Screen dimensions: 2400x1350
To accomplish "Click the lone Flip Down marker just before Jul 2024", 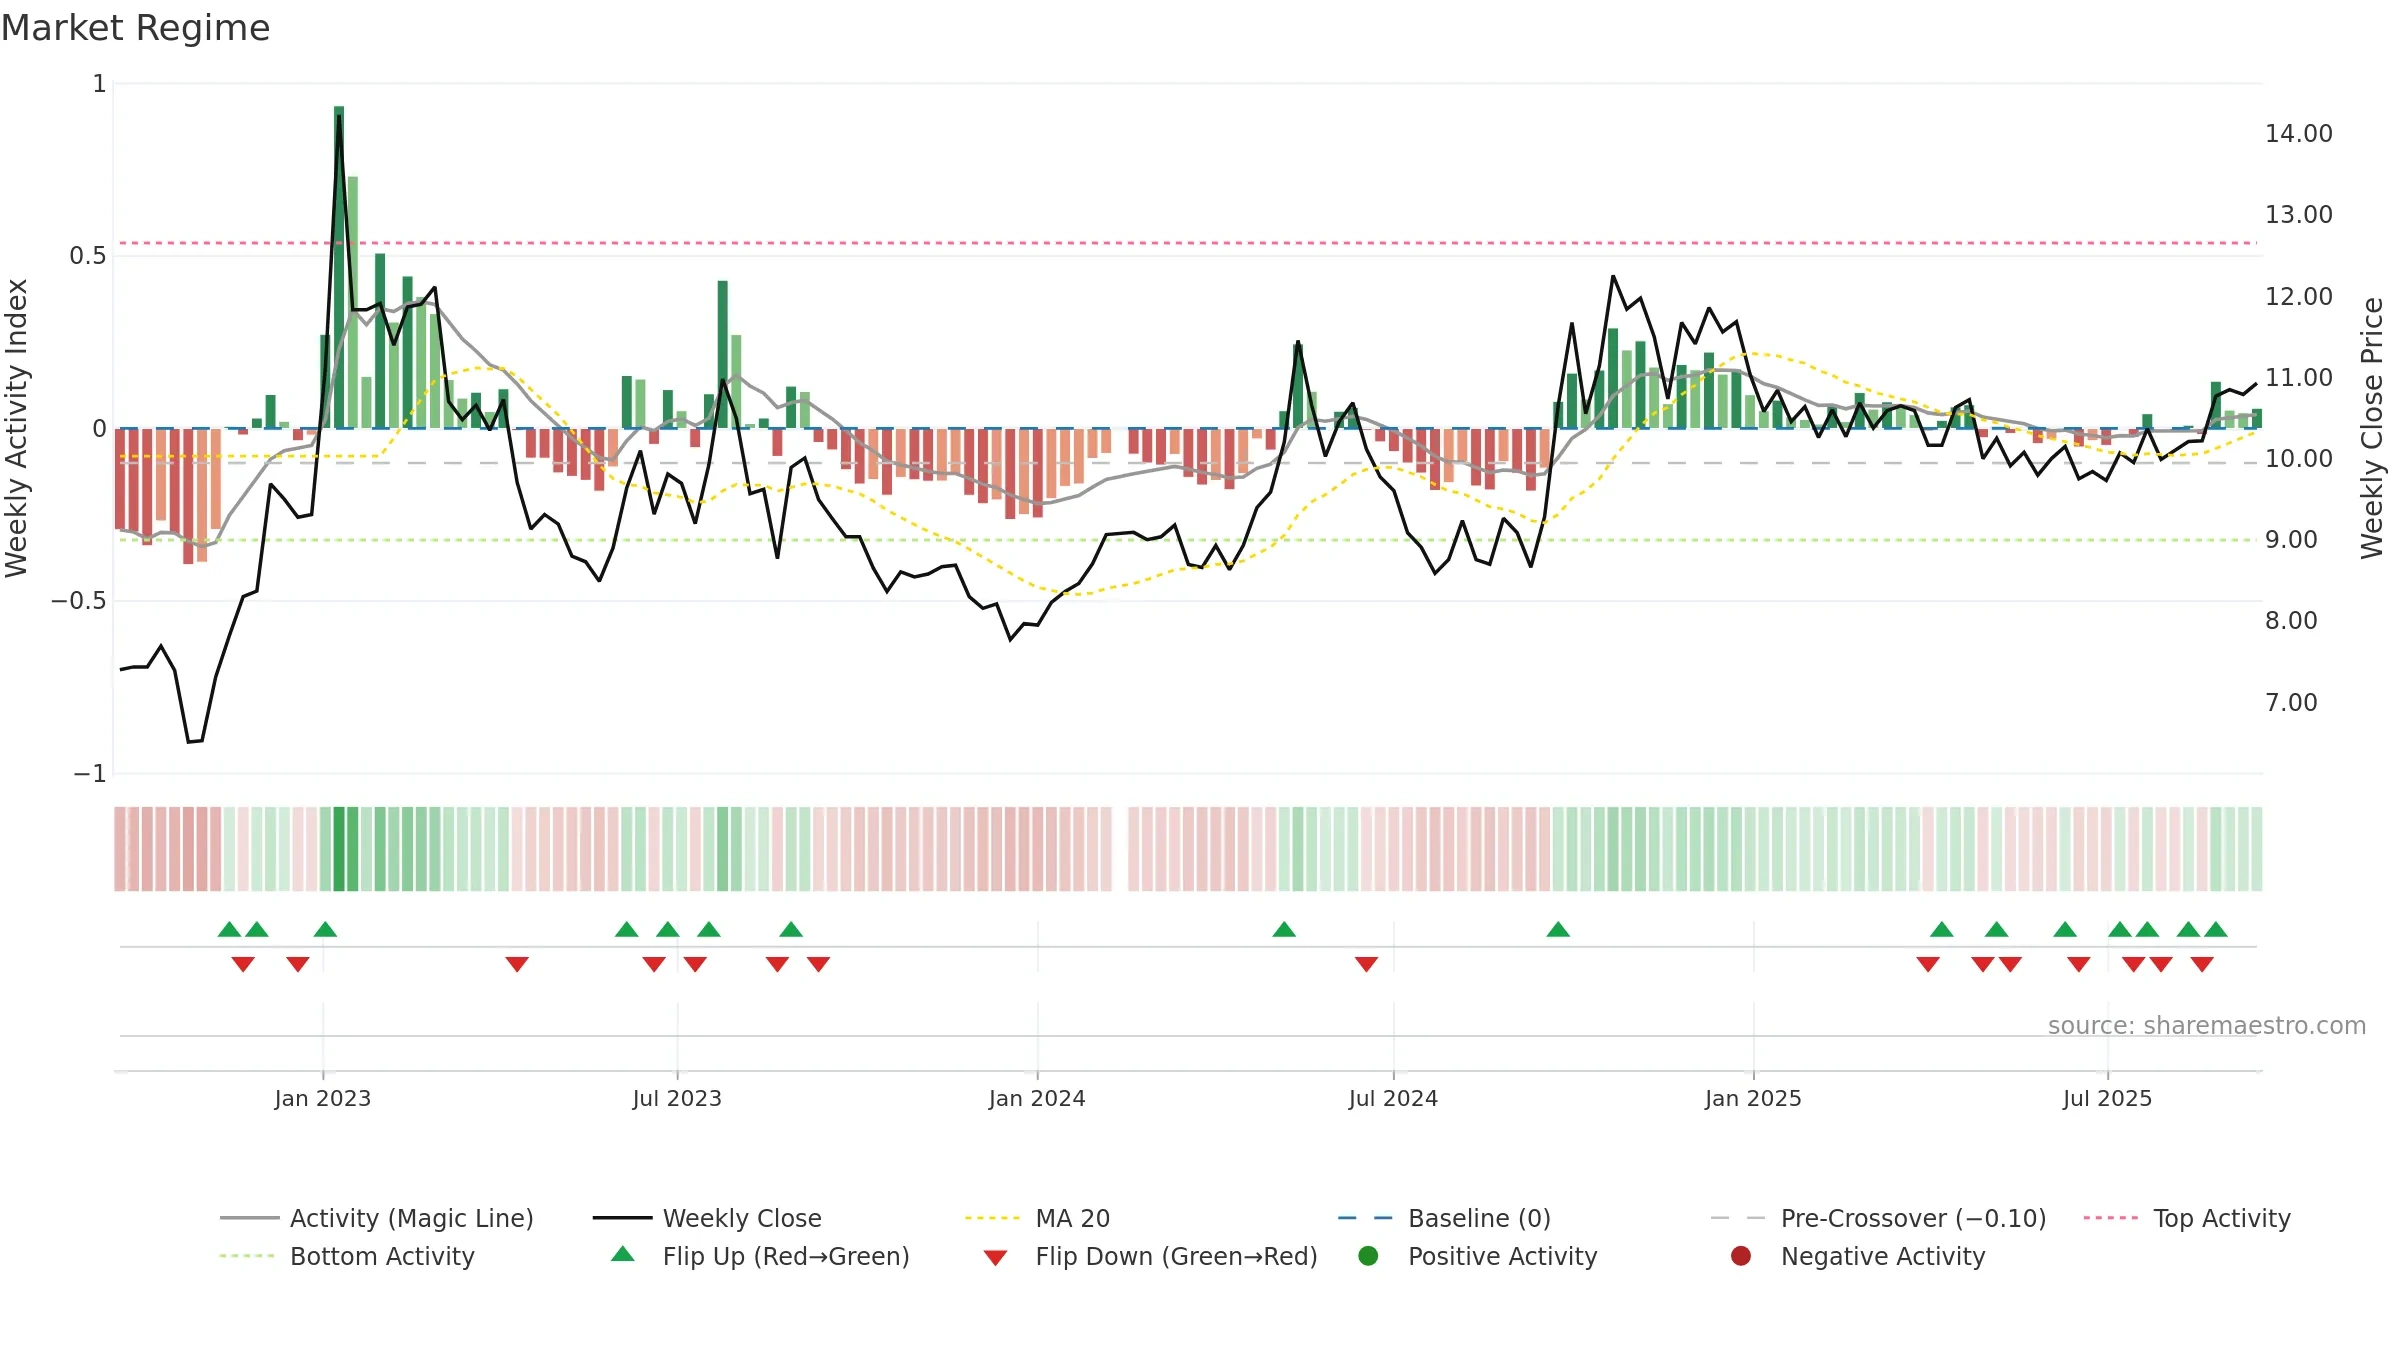I will point(1366,964).
